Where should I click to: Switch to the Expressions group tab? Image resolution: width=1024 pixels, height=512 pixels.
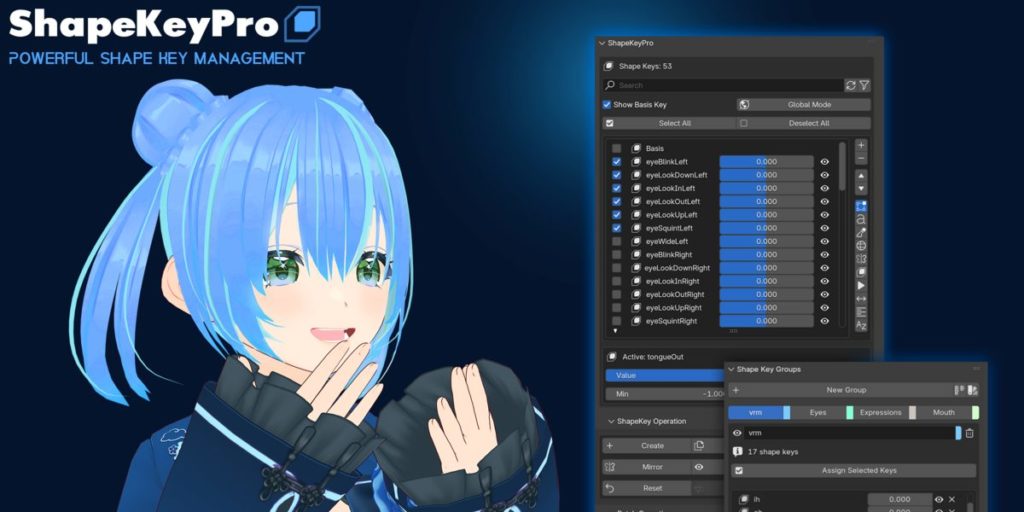point(880,412)
